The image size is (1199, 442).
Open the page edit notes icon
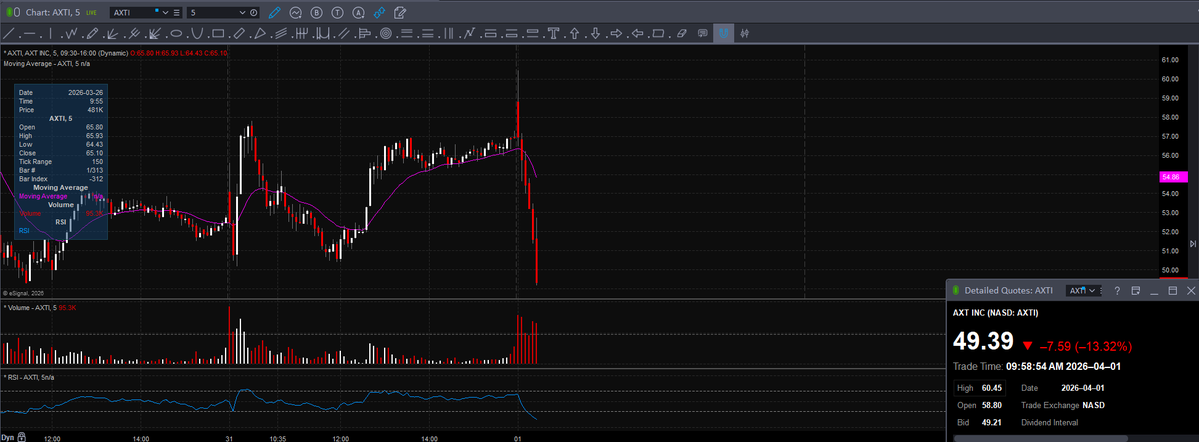(x=400, y=12)
